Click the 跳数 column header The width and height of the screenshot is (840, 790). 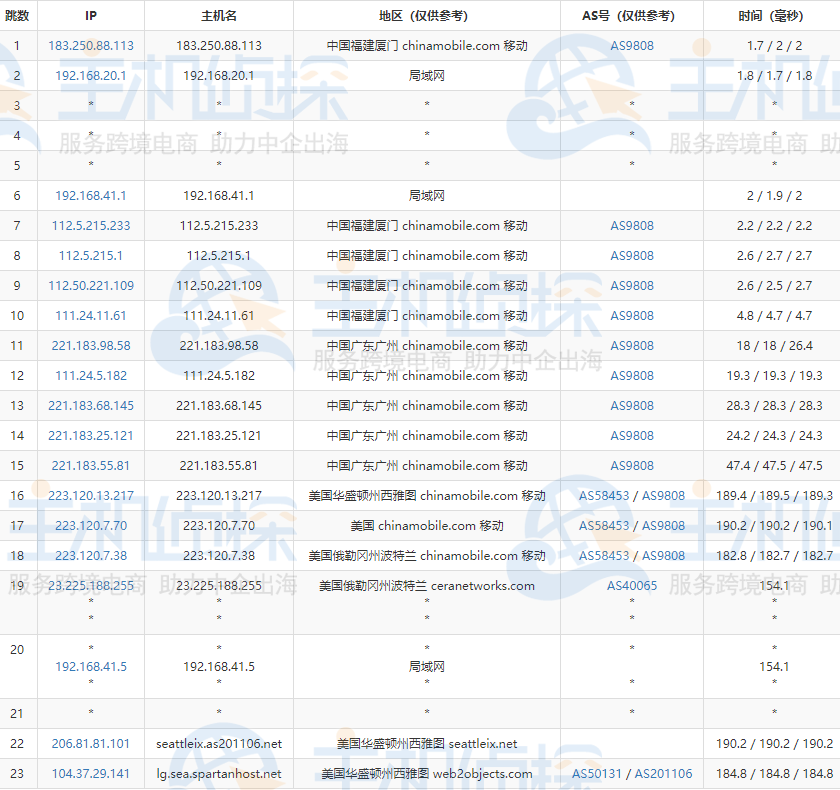pos(18,15)
